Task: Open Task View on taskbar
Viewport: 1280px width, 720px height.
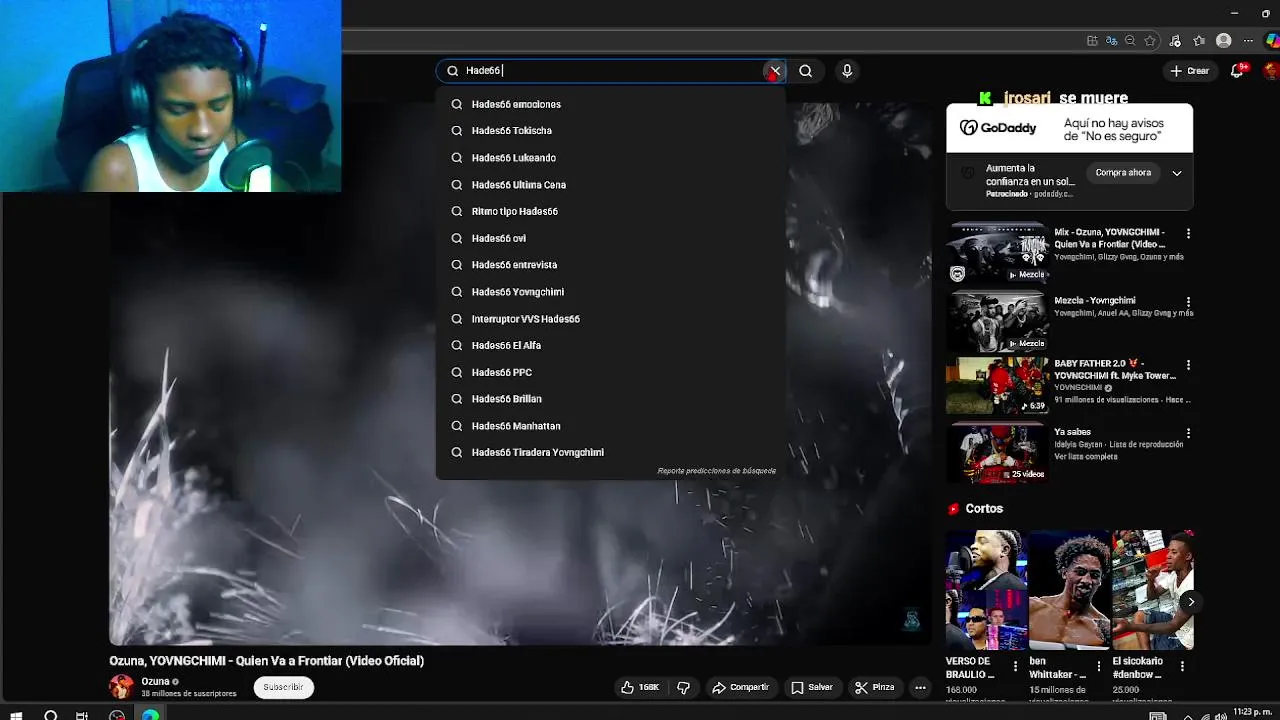Action: tap(82, 715)
